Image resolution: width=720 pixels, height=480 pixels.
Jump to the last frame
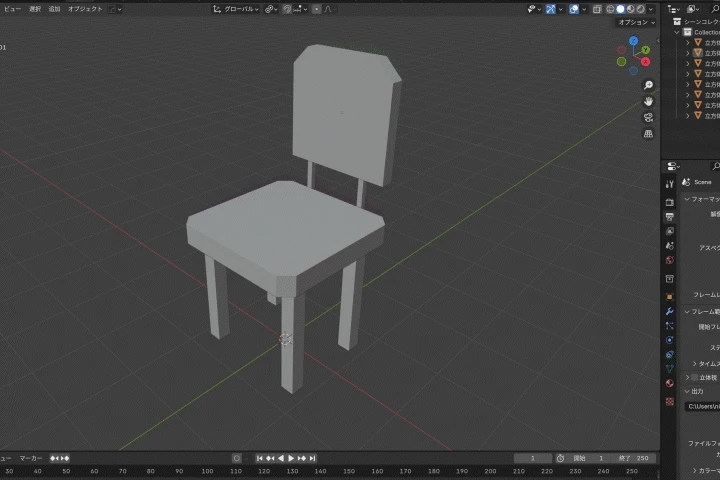pyautogui.click(x=313, y=458)
